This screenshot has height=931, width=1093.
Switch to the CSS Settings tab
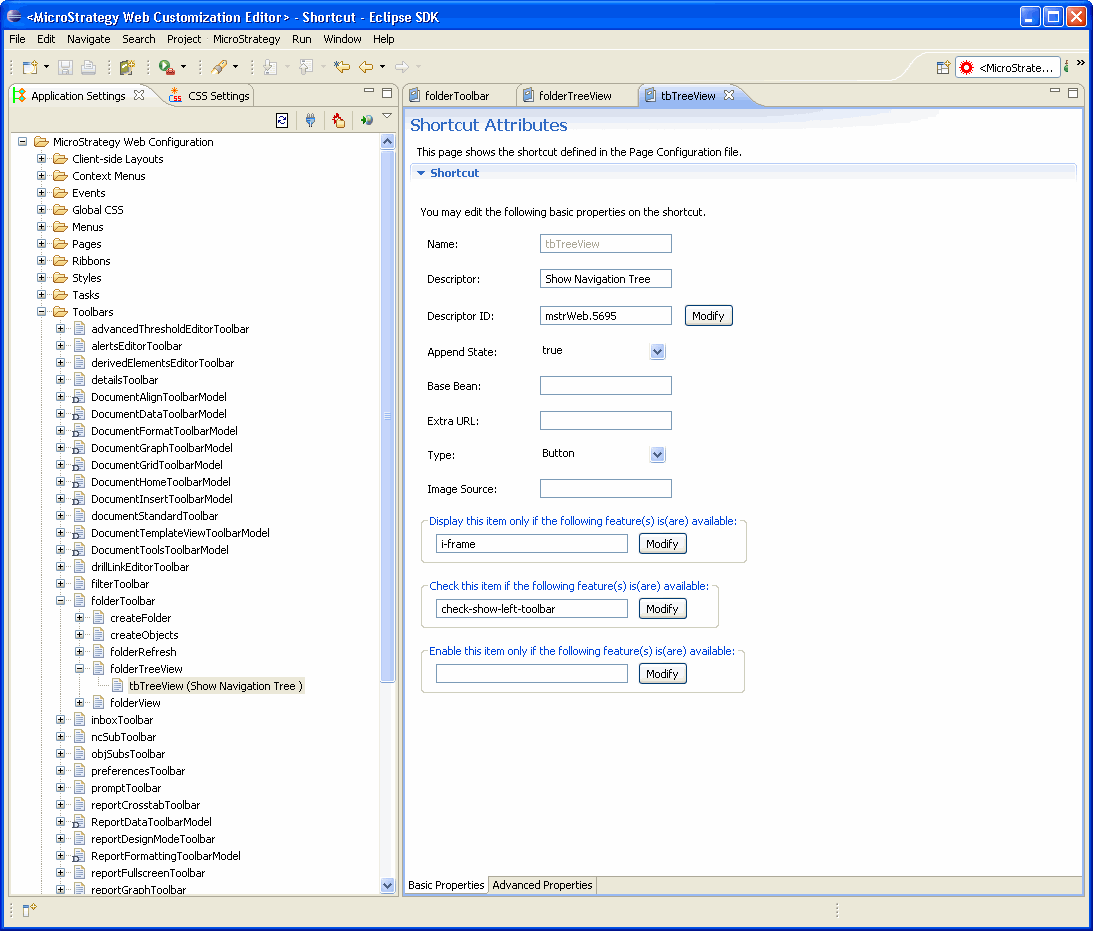point(209,95)
